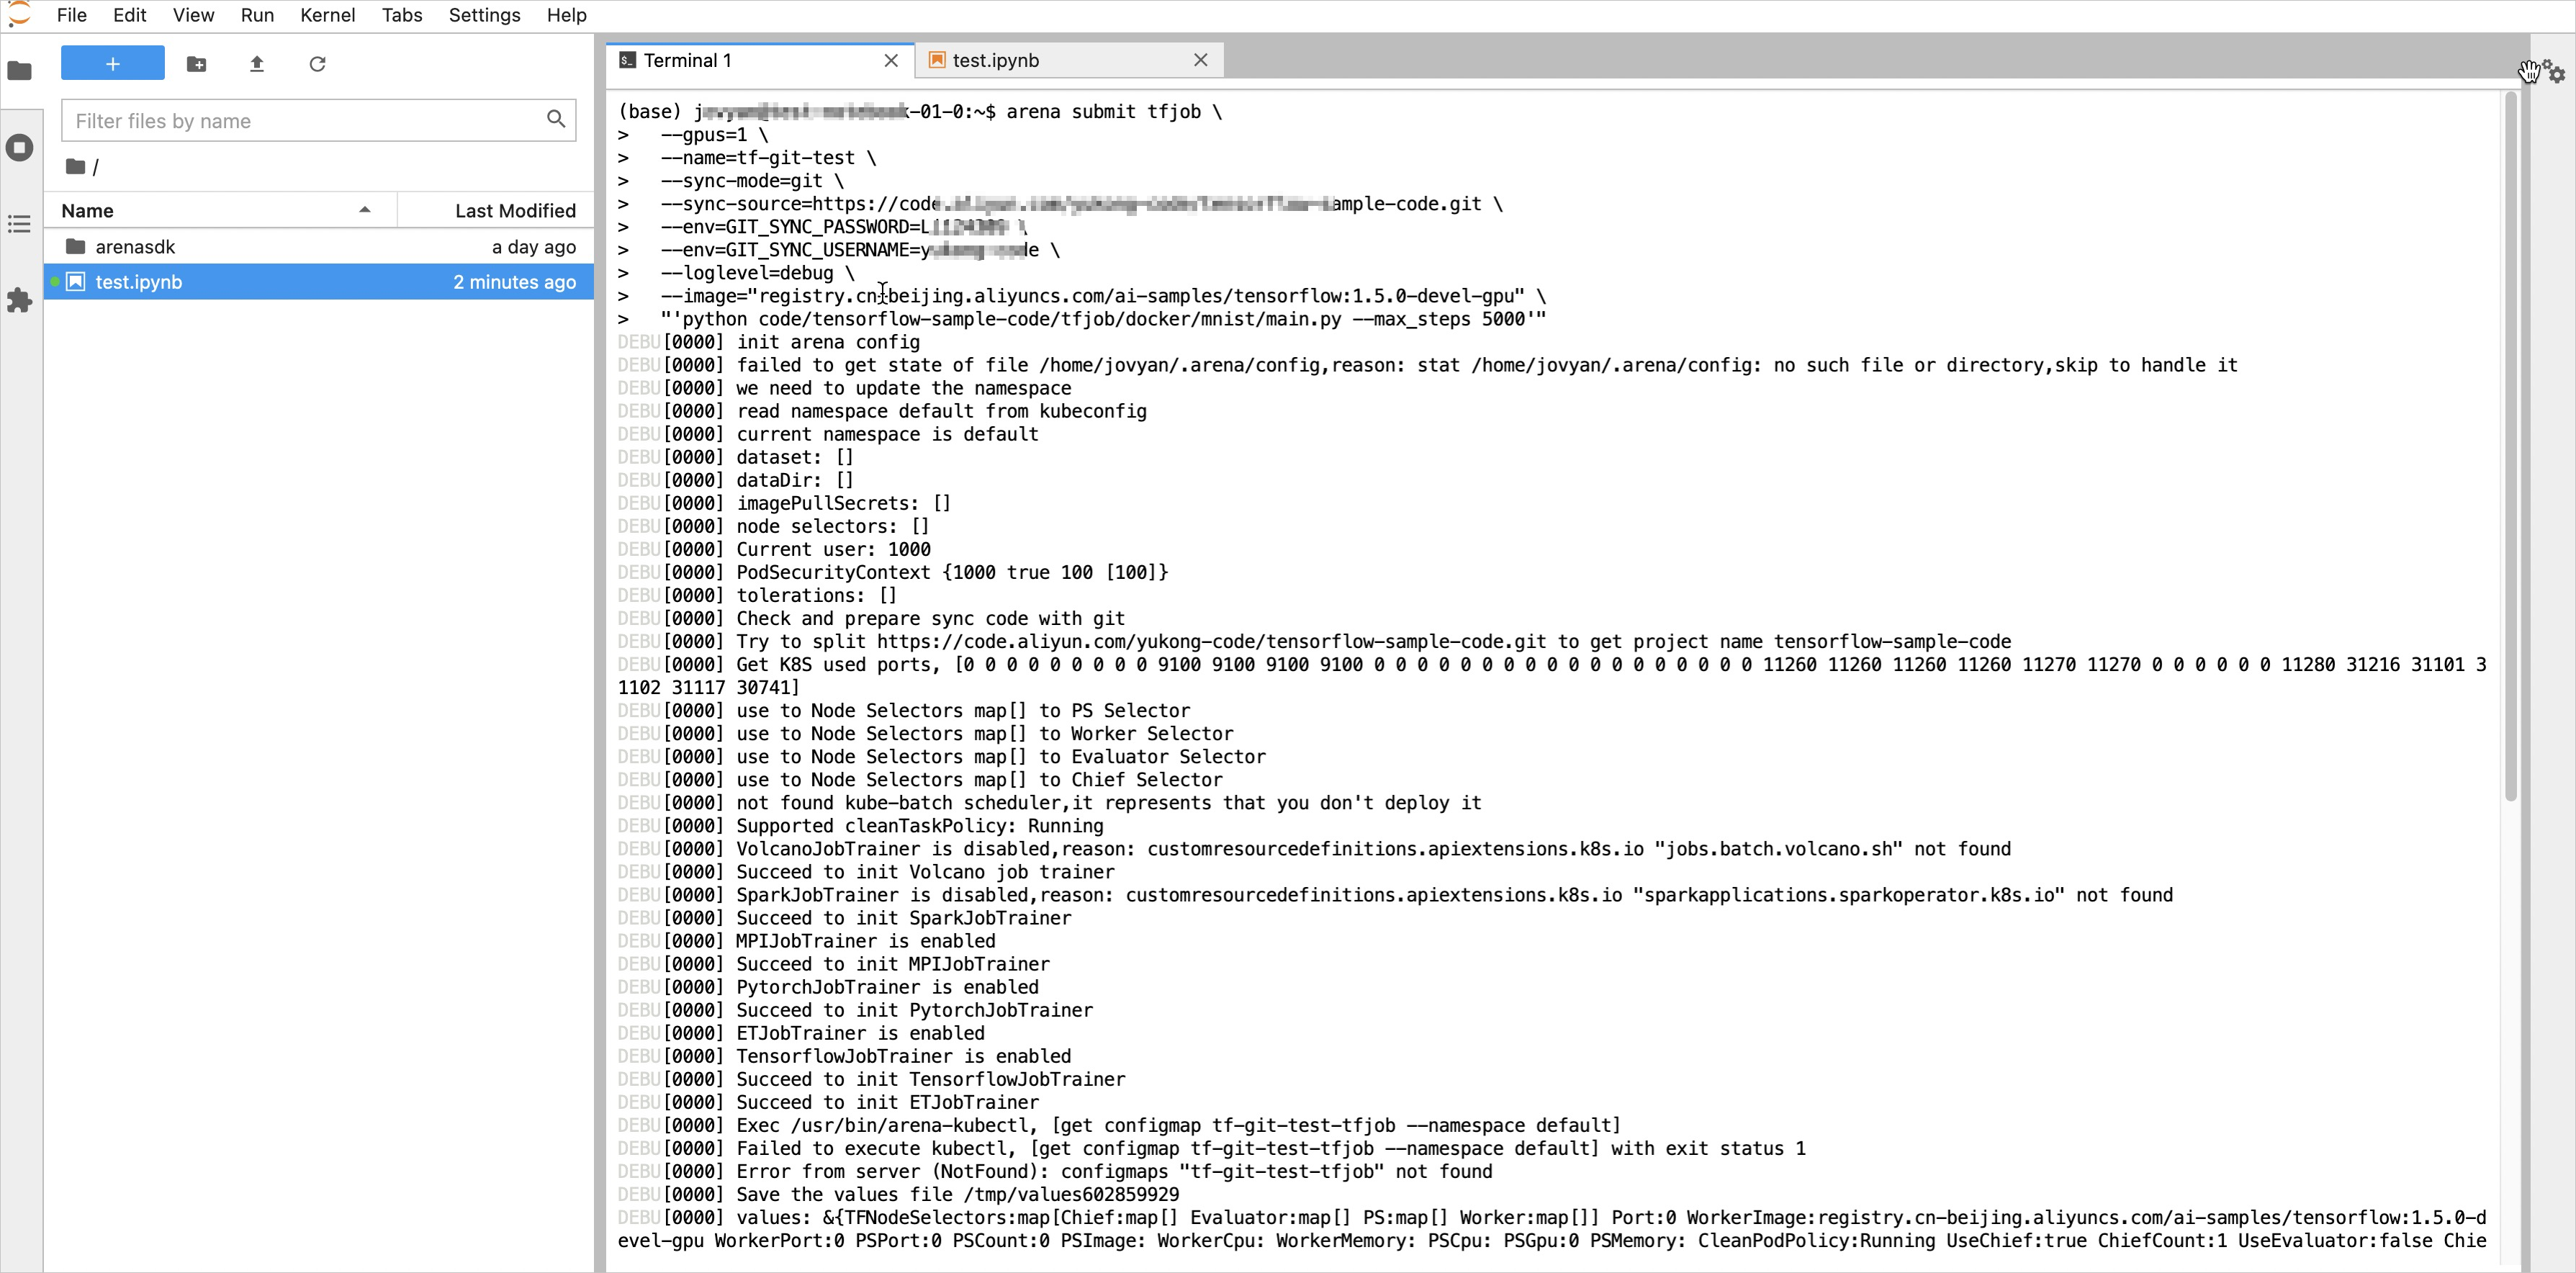Sort files by Last Modified

[514, 210]
